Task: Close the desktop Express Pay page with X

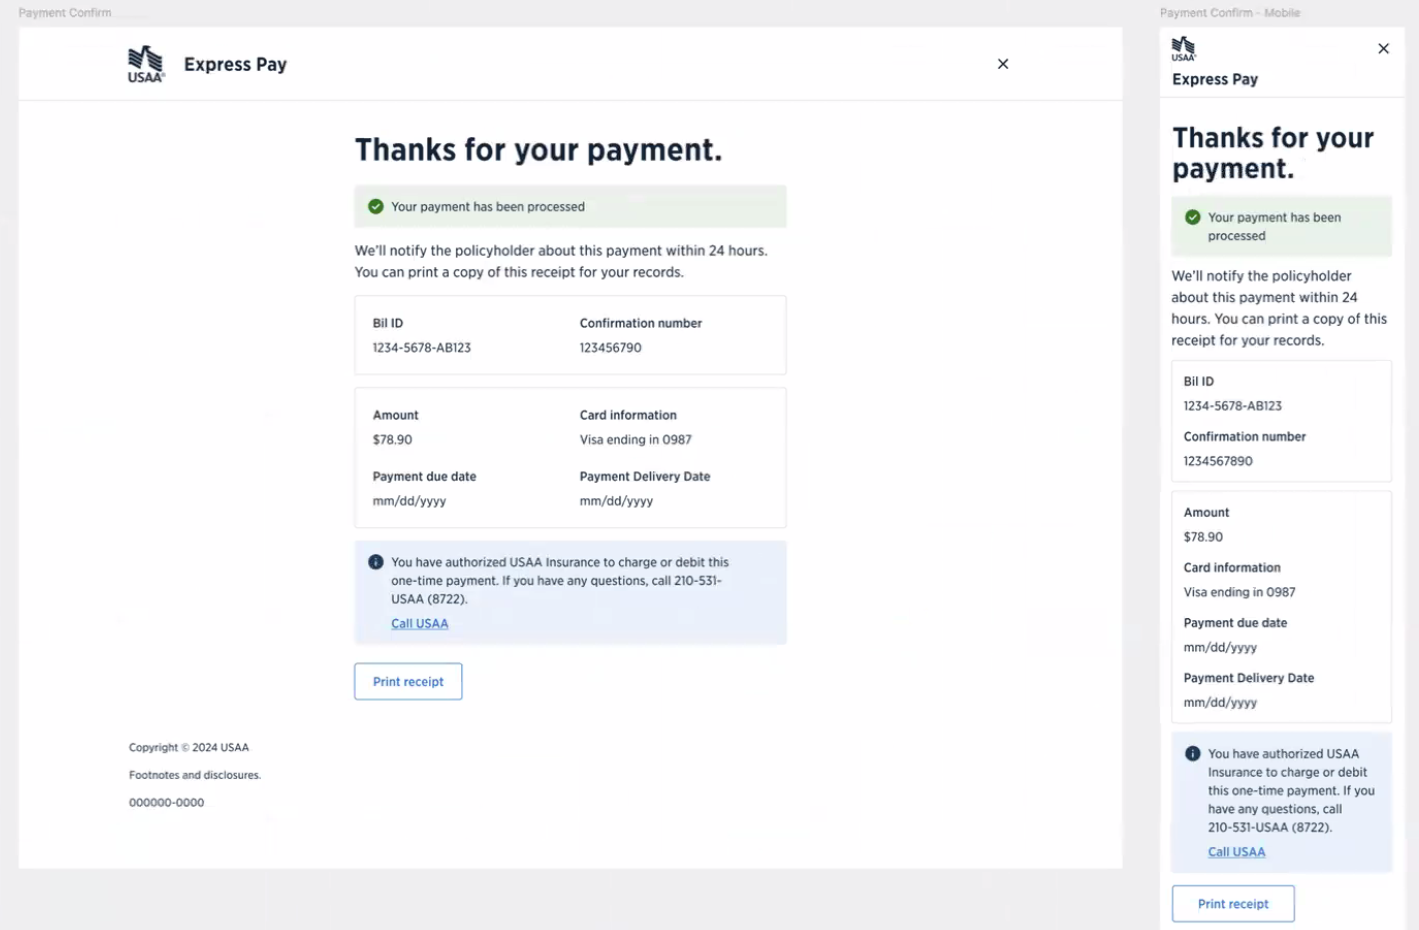Action: click(x=1002, y=64)
